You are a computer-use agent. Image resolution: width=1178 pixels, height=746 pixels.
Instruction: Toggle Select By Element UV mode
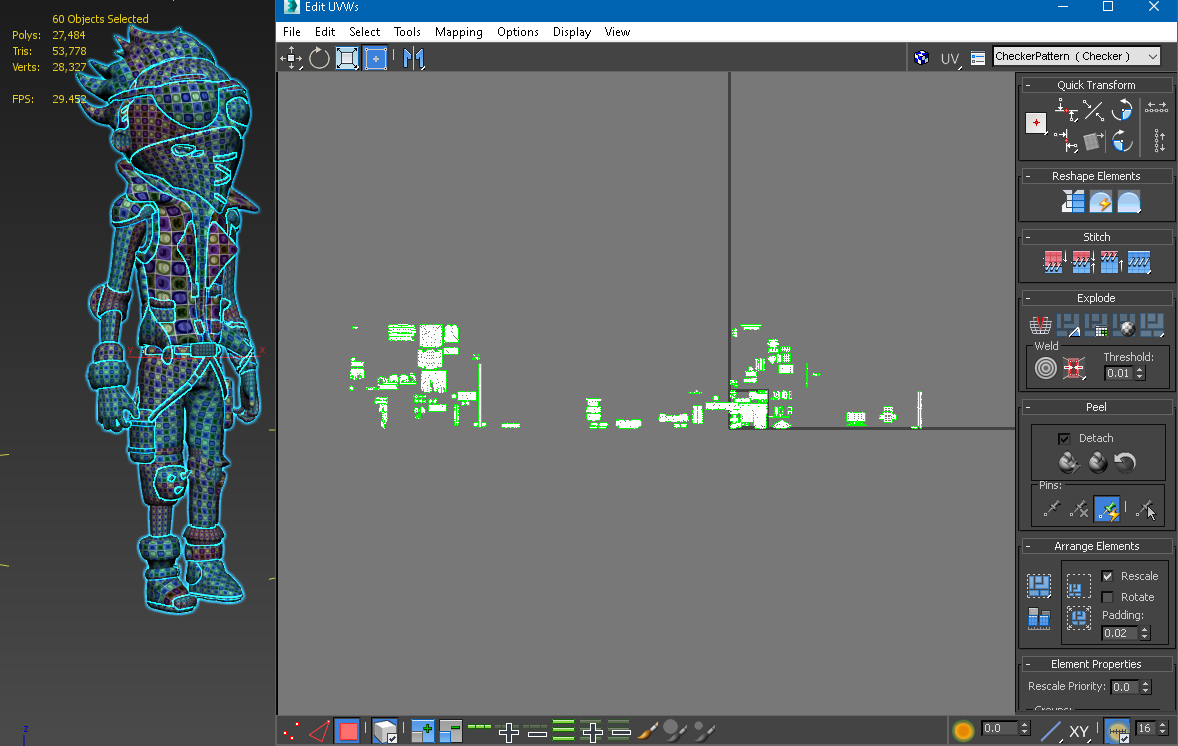pyautogui.click(x=385, y=731)
